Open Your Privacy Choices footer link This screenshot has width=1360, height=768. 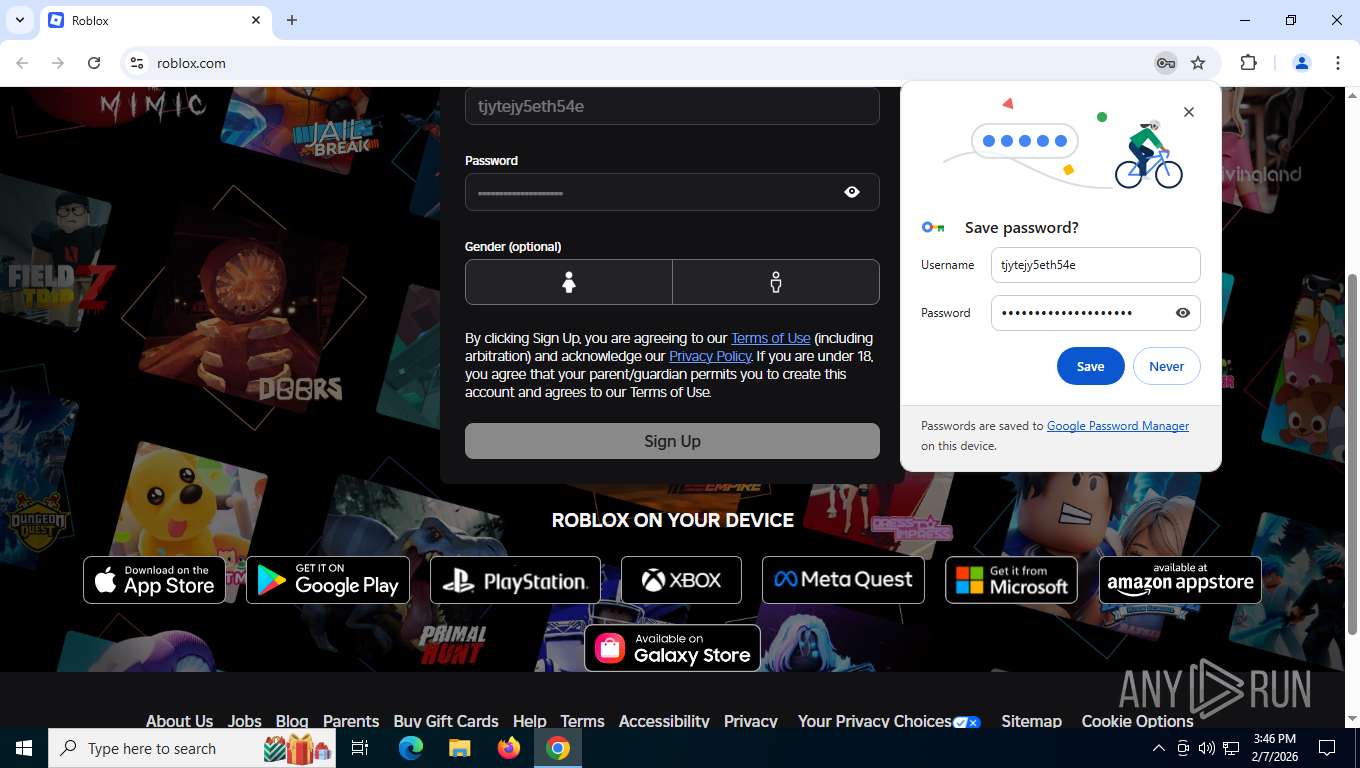coord(889,720)
